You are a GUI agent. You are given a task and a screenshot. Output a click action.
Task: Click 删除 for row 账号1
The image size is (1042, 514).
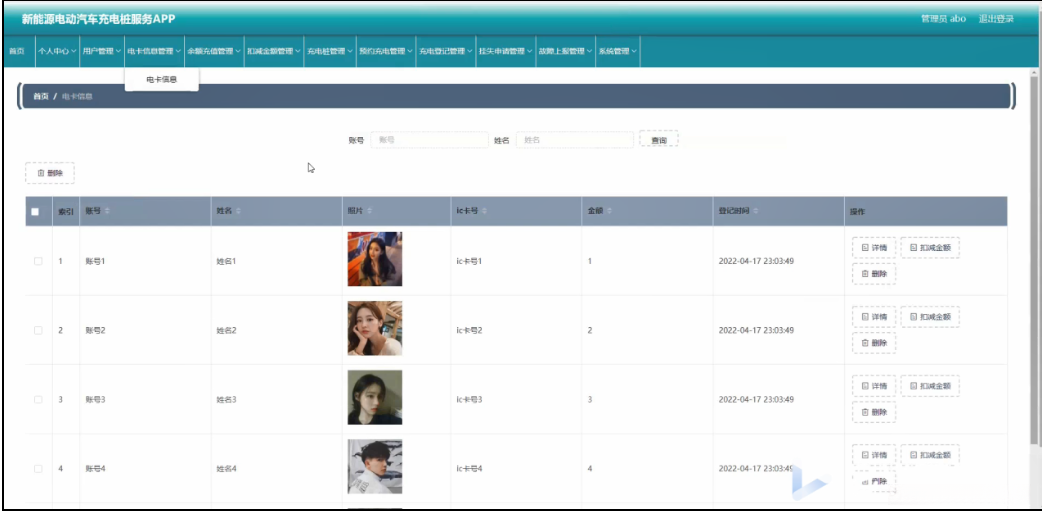(874, 274)
